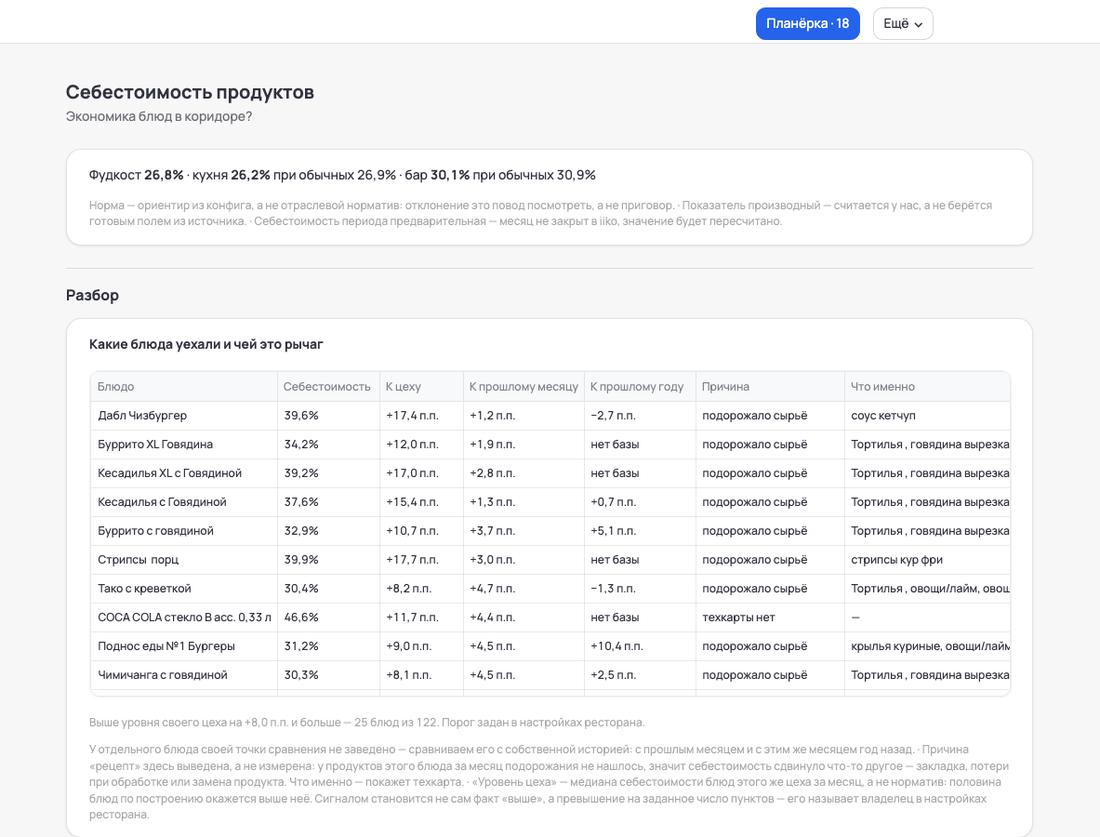Select the Тако с креветкой row
This screenshot has width=1100, height=837.
pyautogui.click(x=550, y=589)
